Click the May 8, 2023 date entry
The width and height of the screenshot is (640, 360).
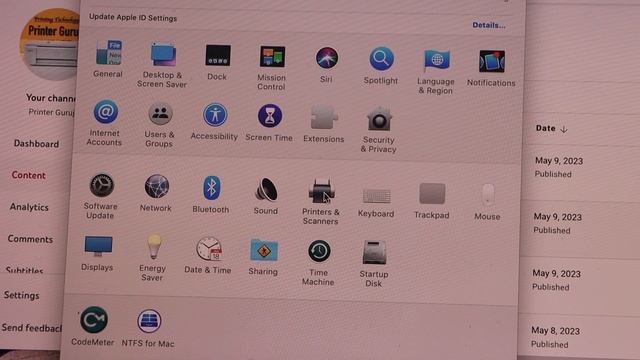[x=555, y=331]
